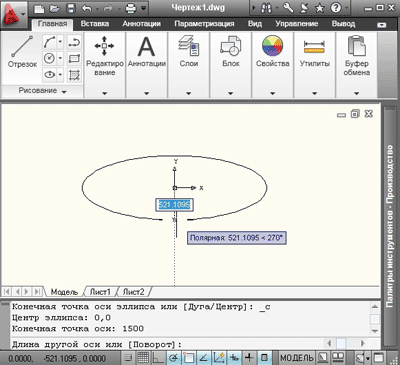Select the Rectangle tool
Viewport: 400px width, 365px height.
pyautogui.click(x=74, y=59)
